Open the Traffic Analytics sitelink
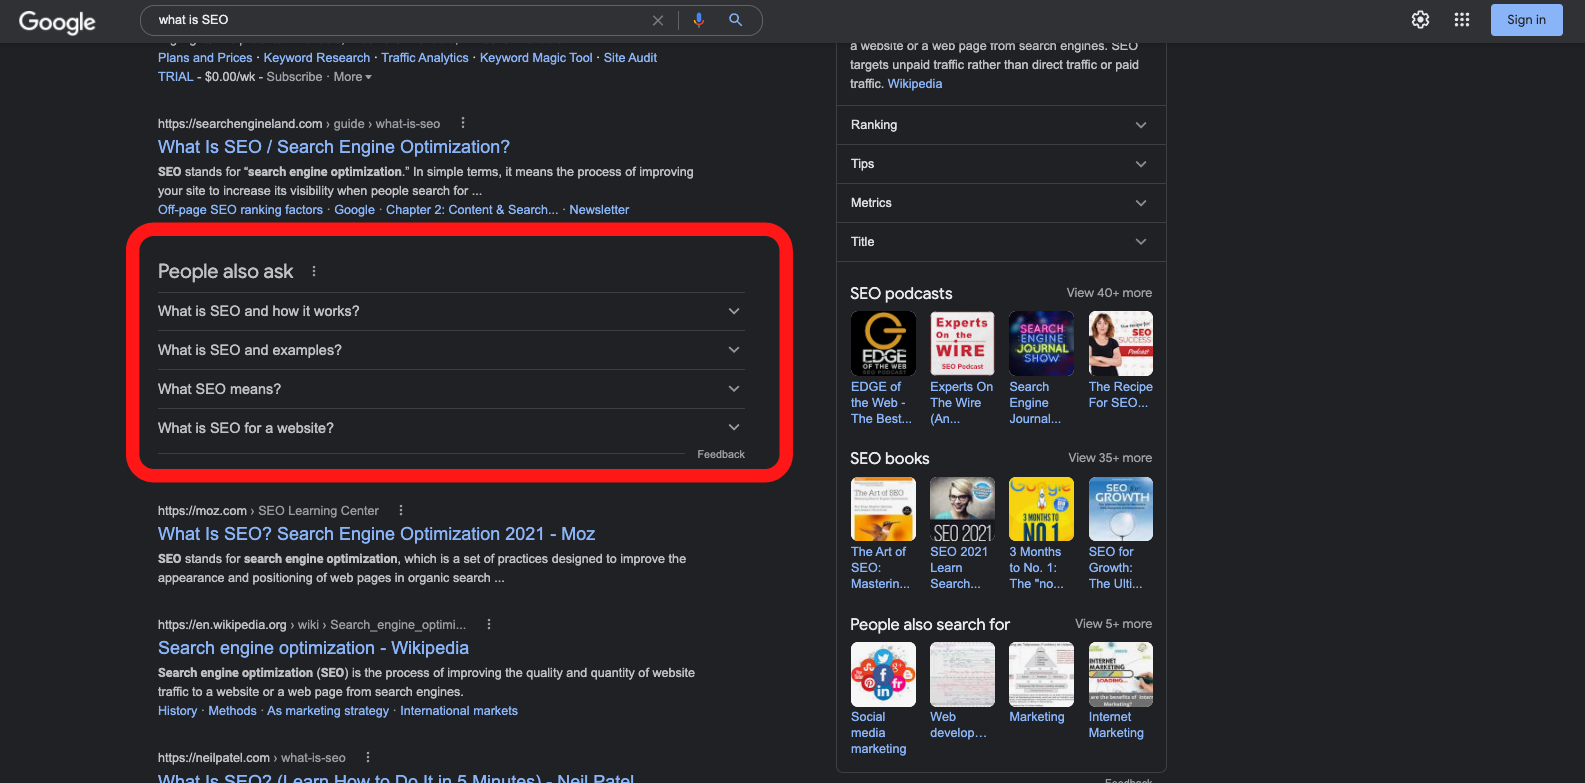The width and height of the screenshot is (1585, 783). (x=425, y=58)
